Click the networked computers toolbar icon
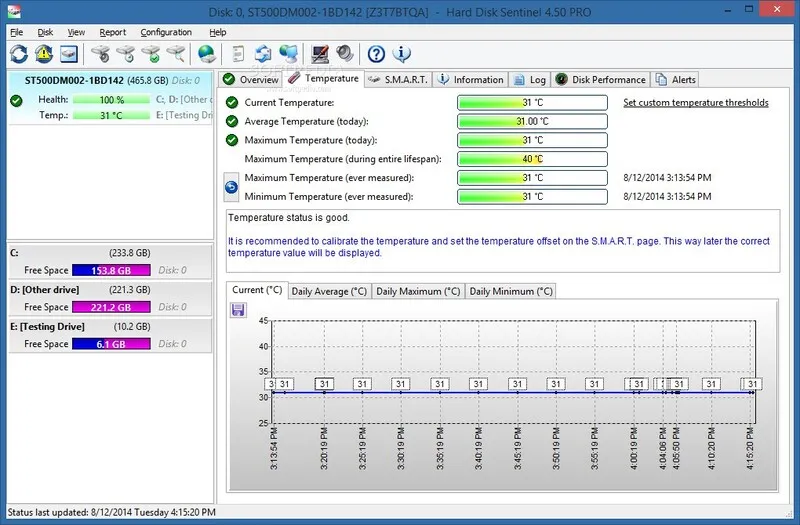 click(289, 54)
